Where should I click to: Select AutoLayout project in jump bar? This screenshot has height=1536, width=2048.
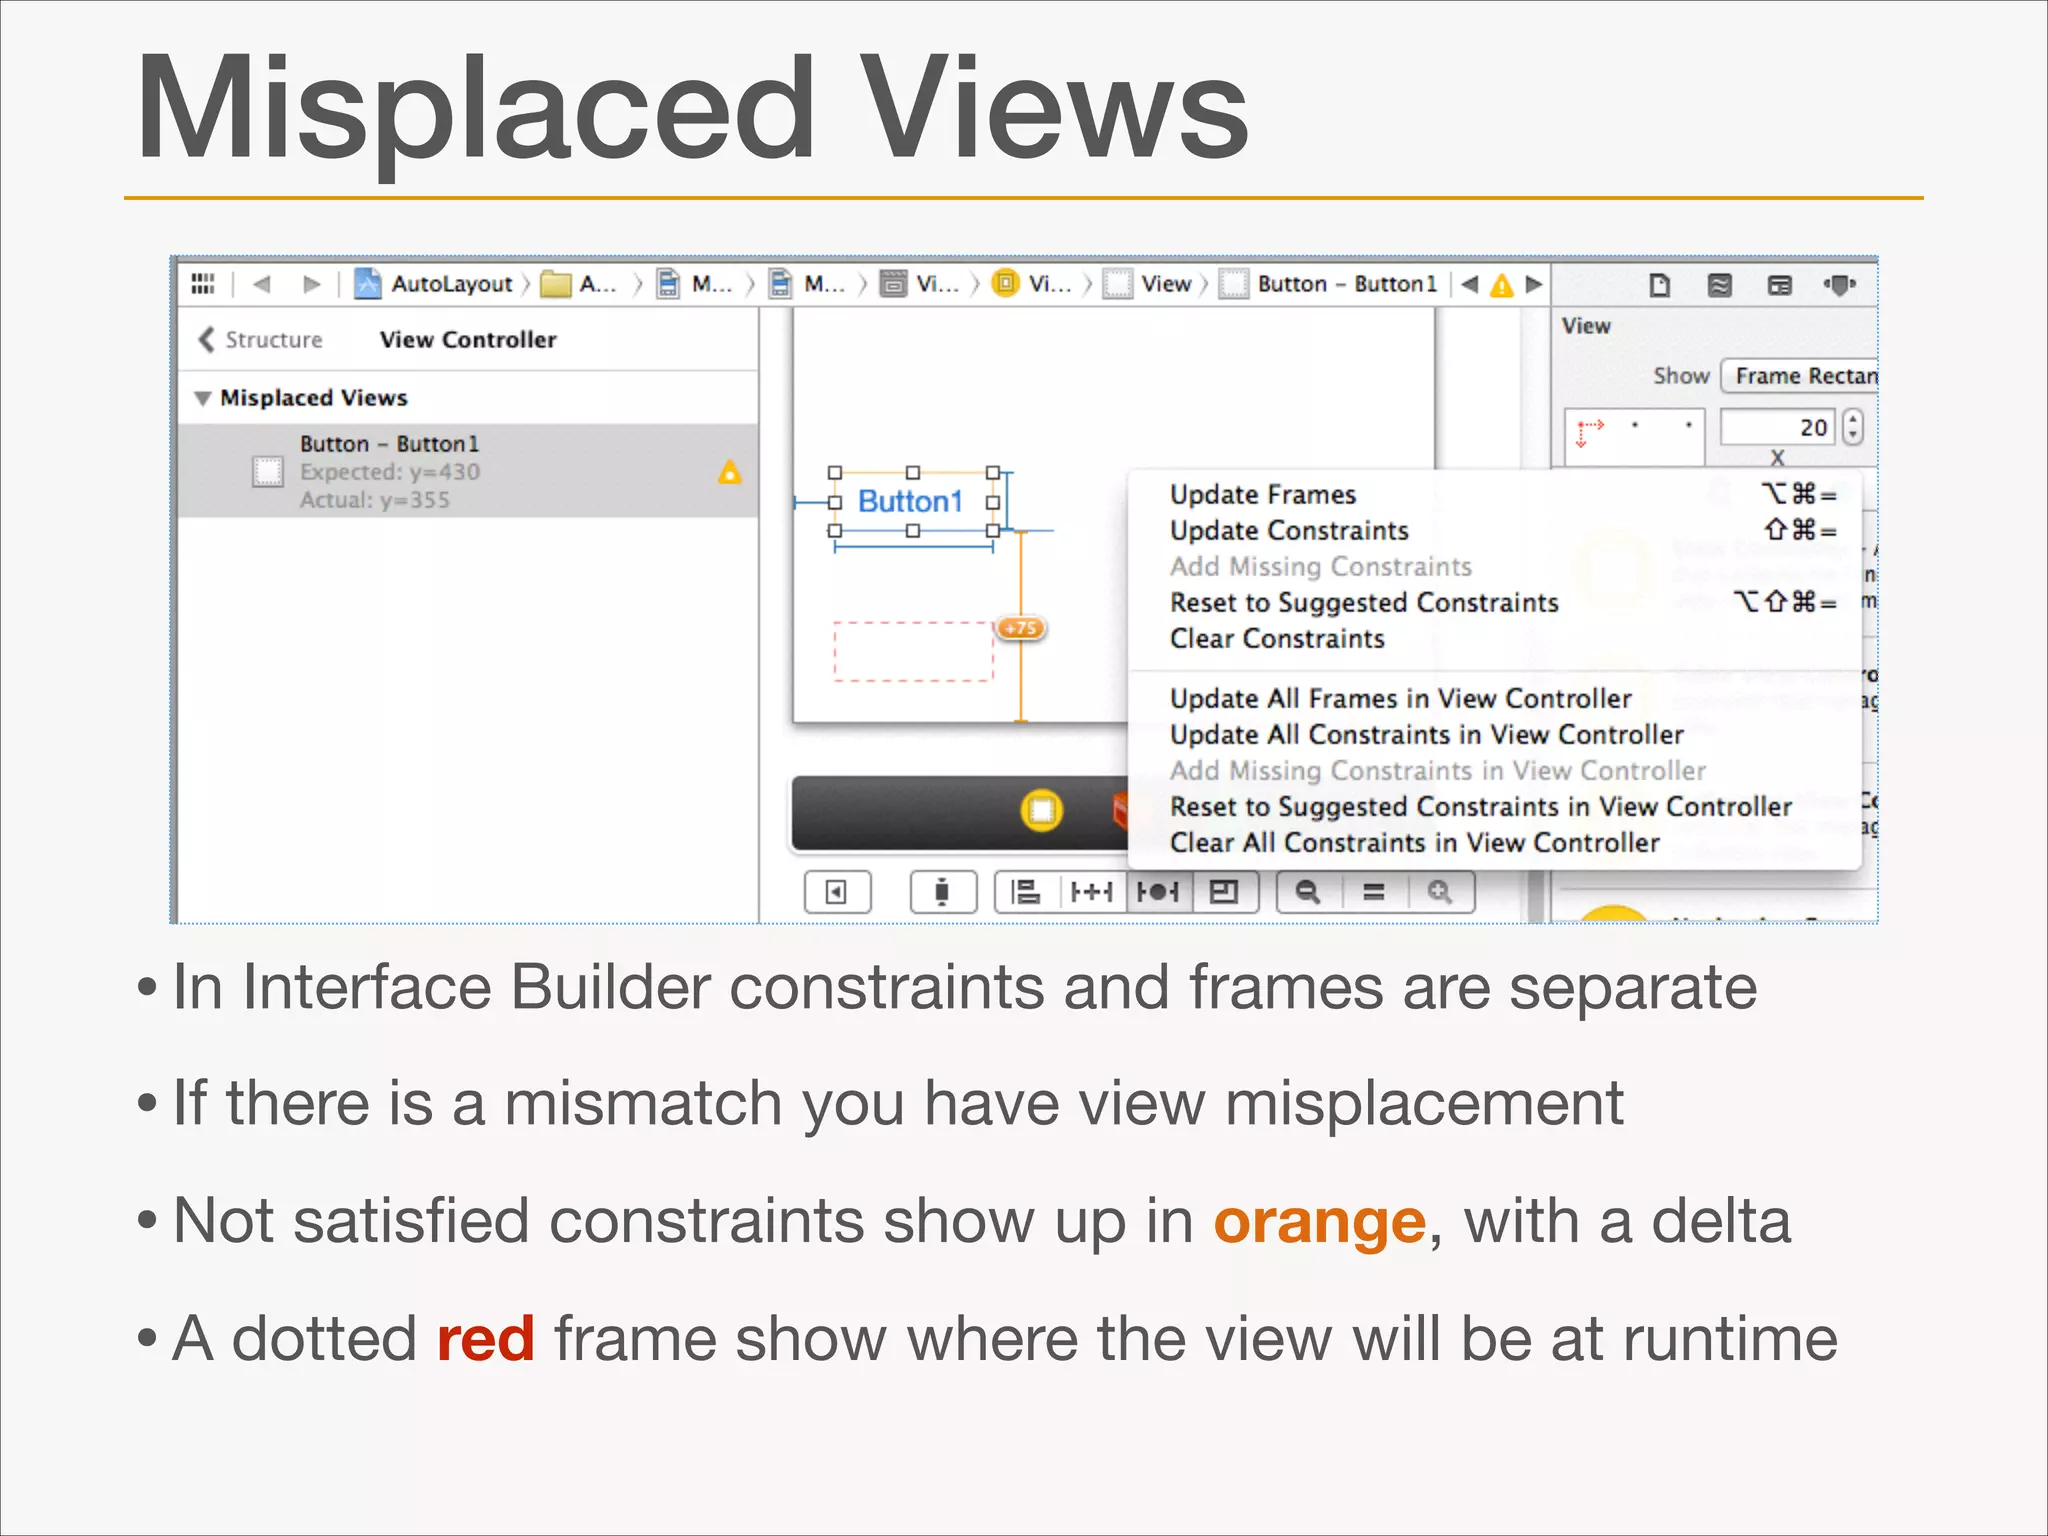point(434,284)
